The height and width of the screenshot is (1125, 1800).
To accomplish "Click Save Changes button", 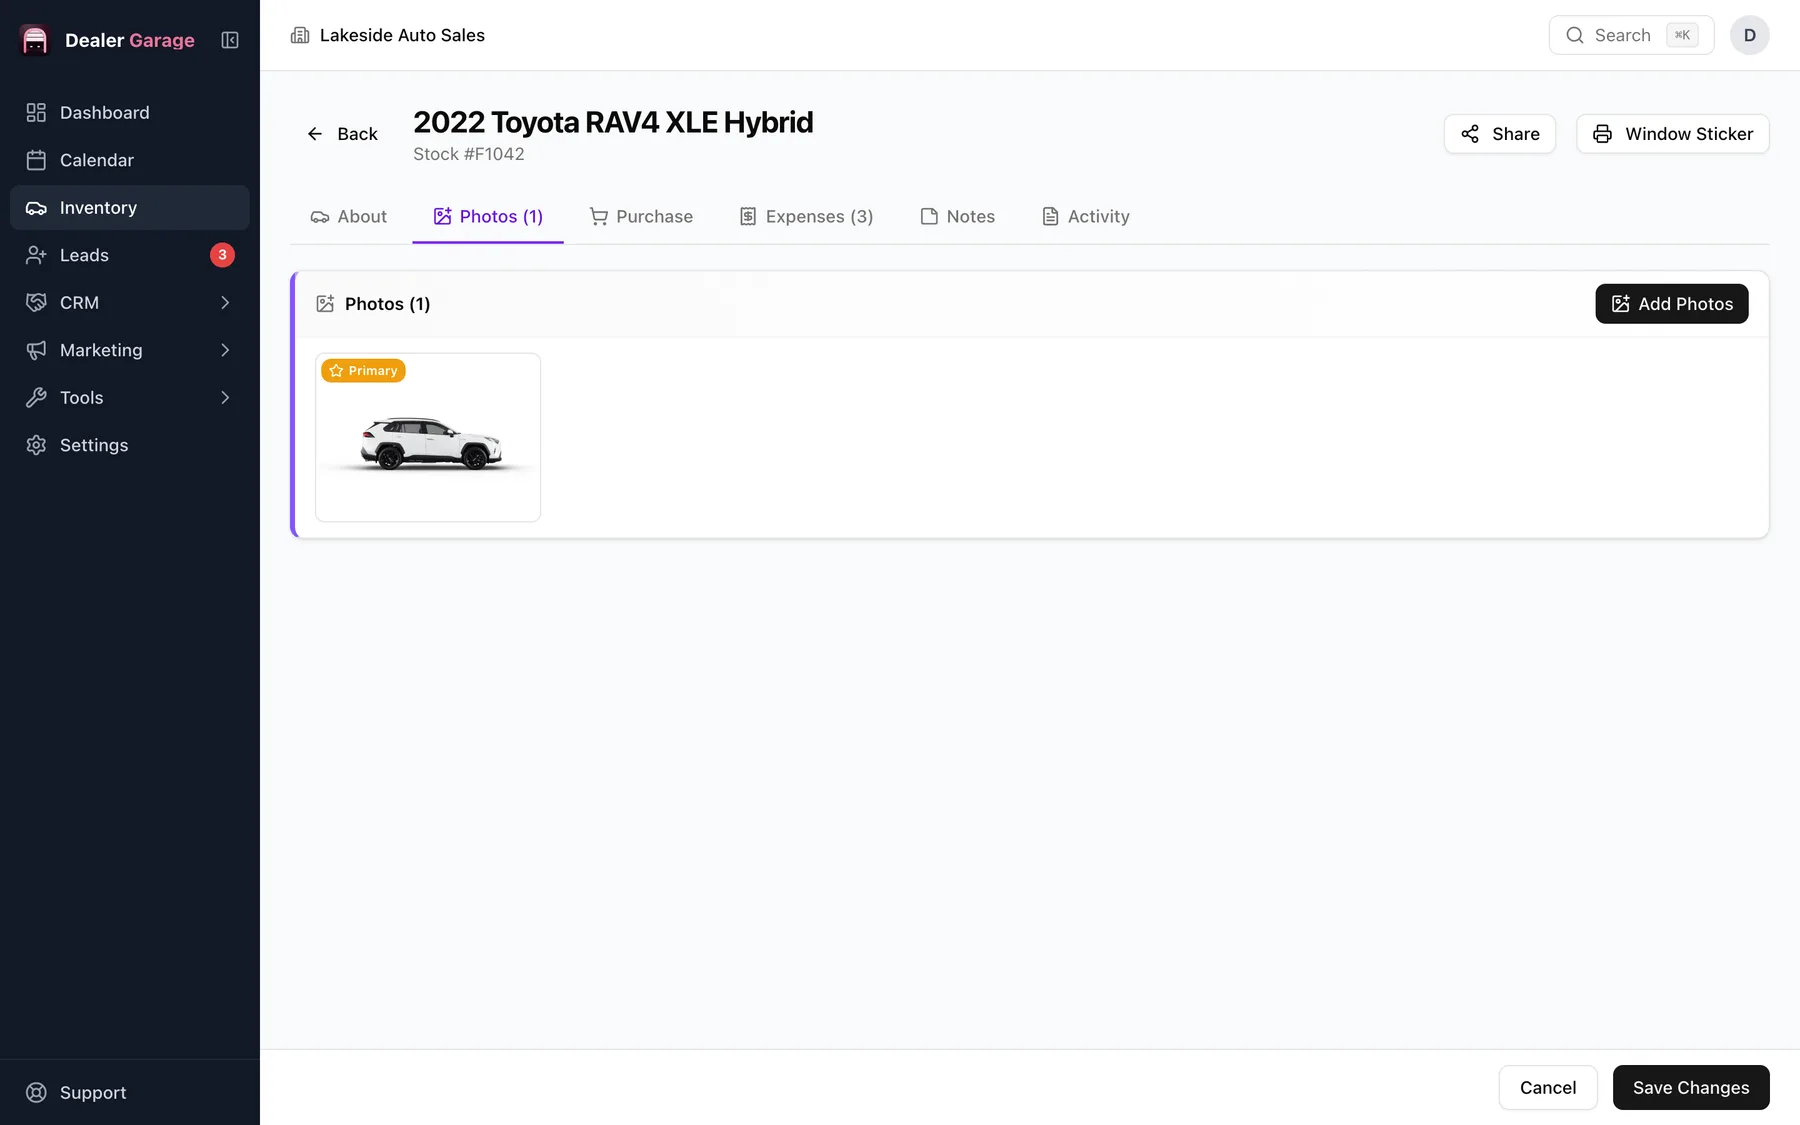I will (x=1691, y=1088).
